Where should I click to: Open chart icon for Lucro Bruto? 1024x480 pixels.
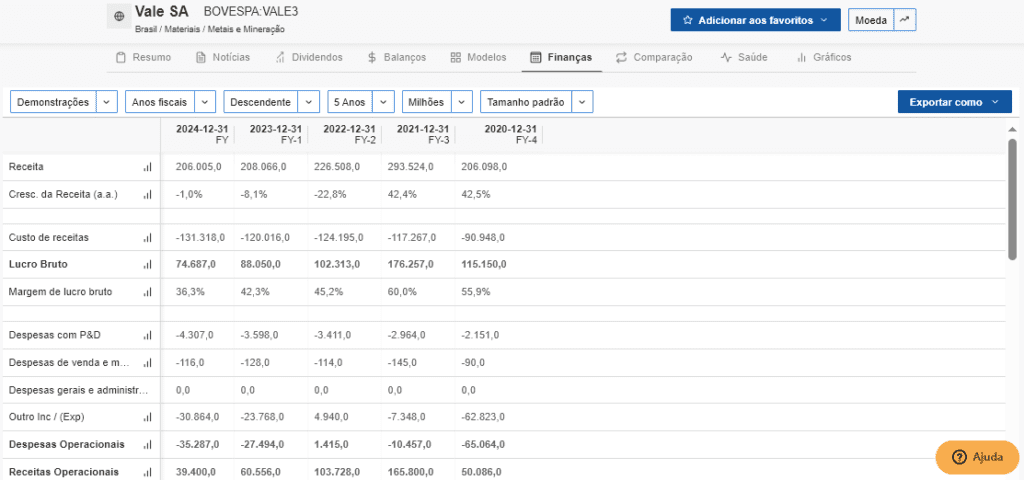(x=147, y=264)
